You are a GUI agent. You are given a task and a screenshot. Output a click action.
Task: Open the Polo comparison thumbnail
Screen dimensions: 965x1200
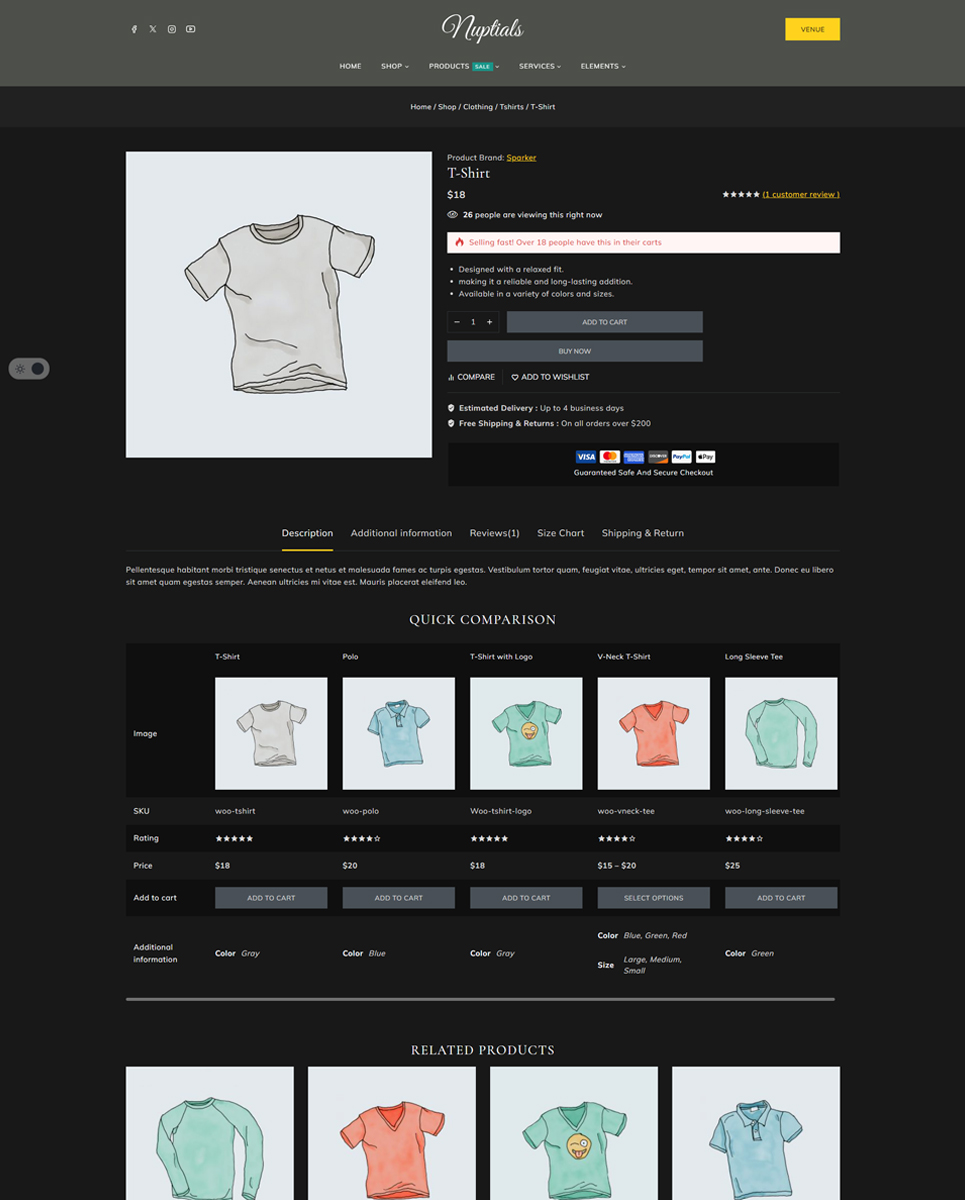pos(399,734)
